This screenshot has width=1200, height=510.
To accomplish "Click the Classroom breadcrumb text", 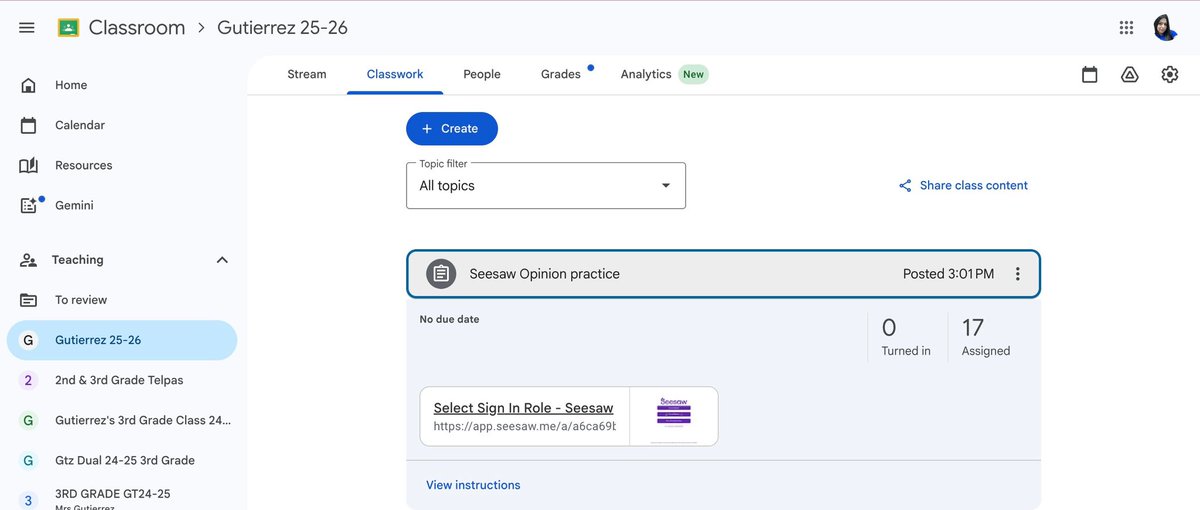I will click(137, 28).
